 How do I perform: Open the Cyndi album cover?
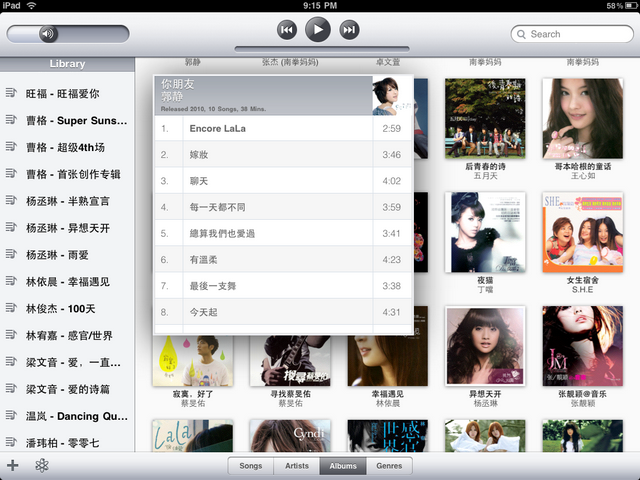[290, 436]
